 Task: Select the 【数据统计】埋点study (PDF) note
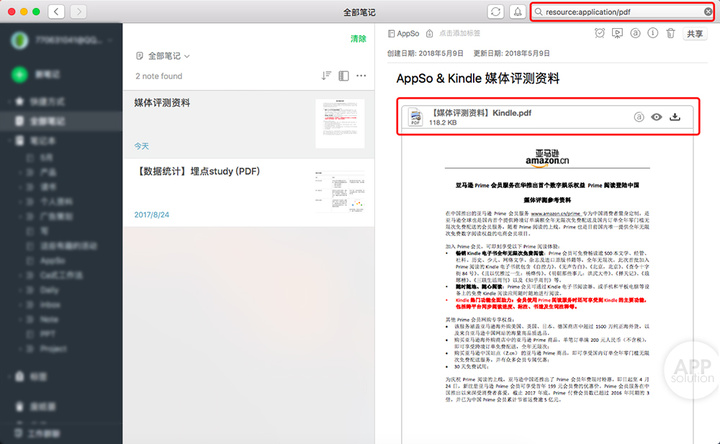[x=248, y=193]
